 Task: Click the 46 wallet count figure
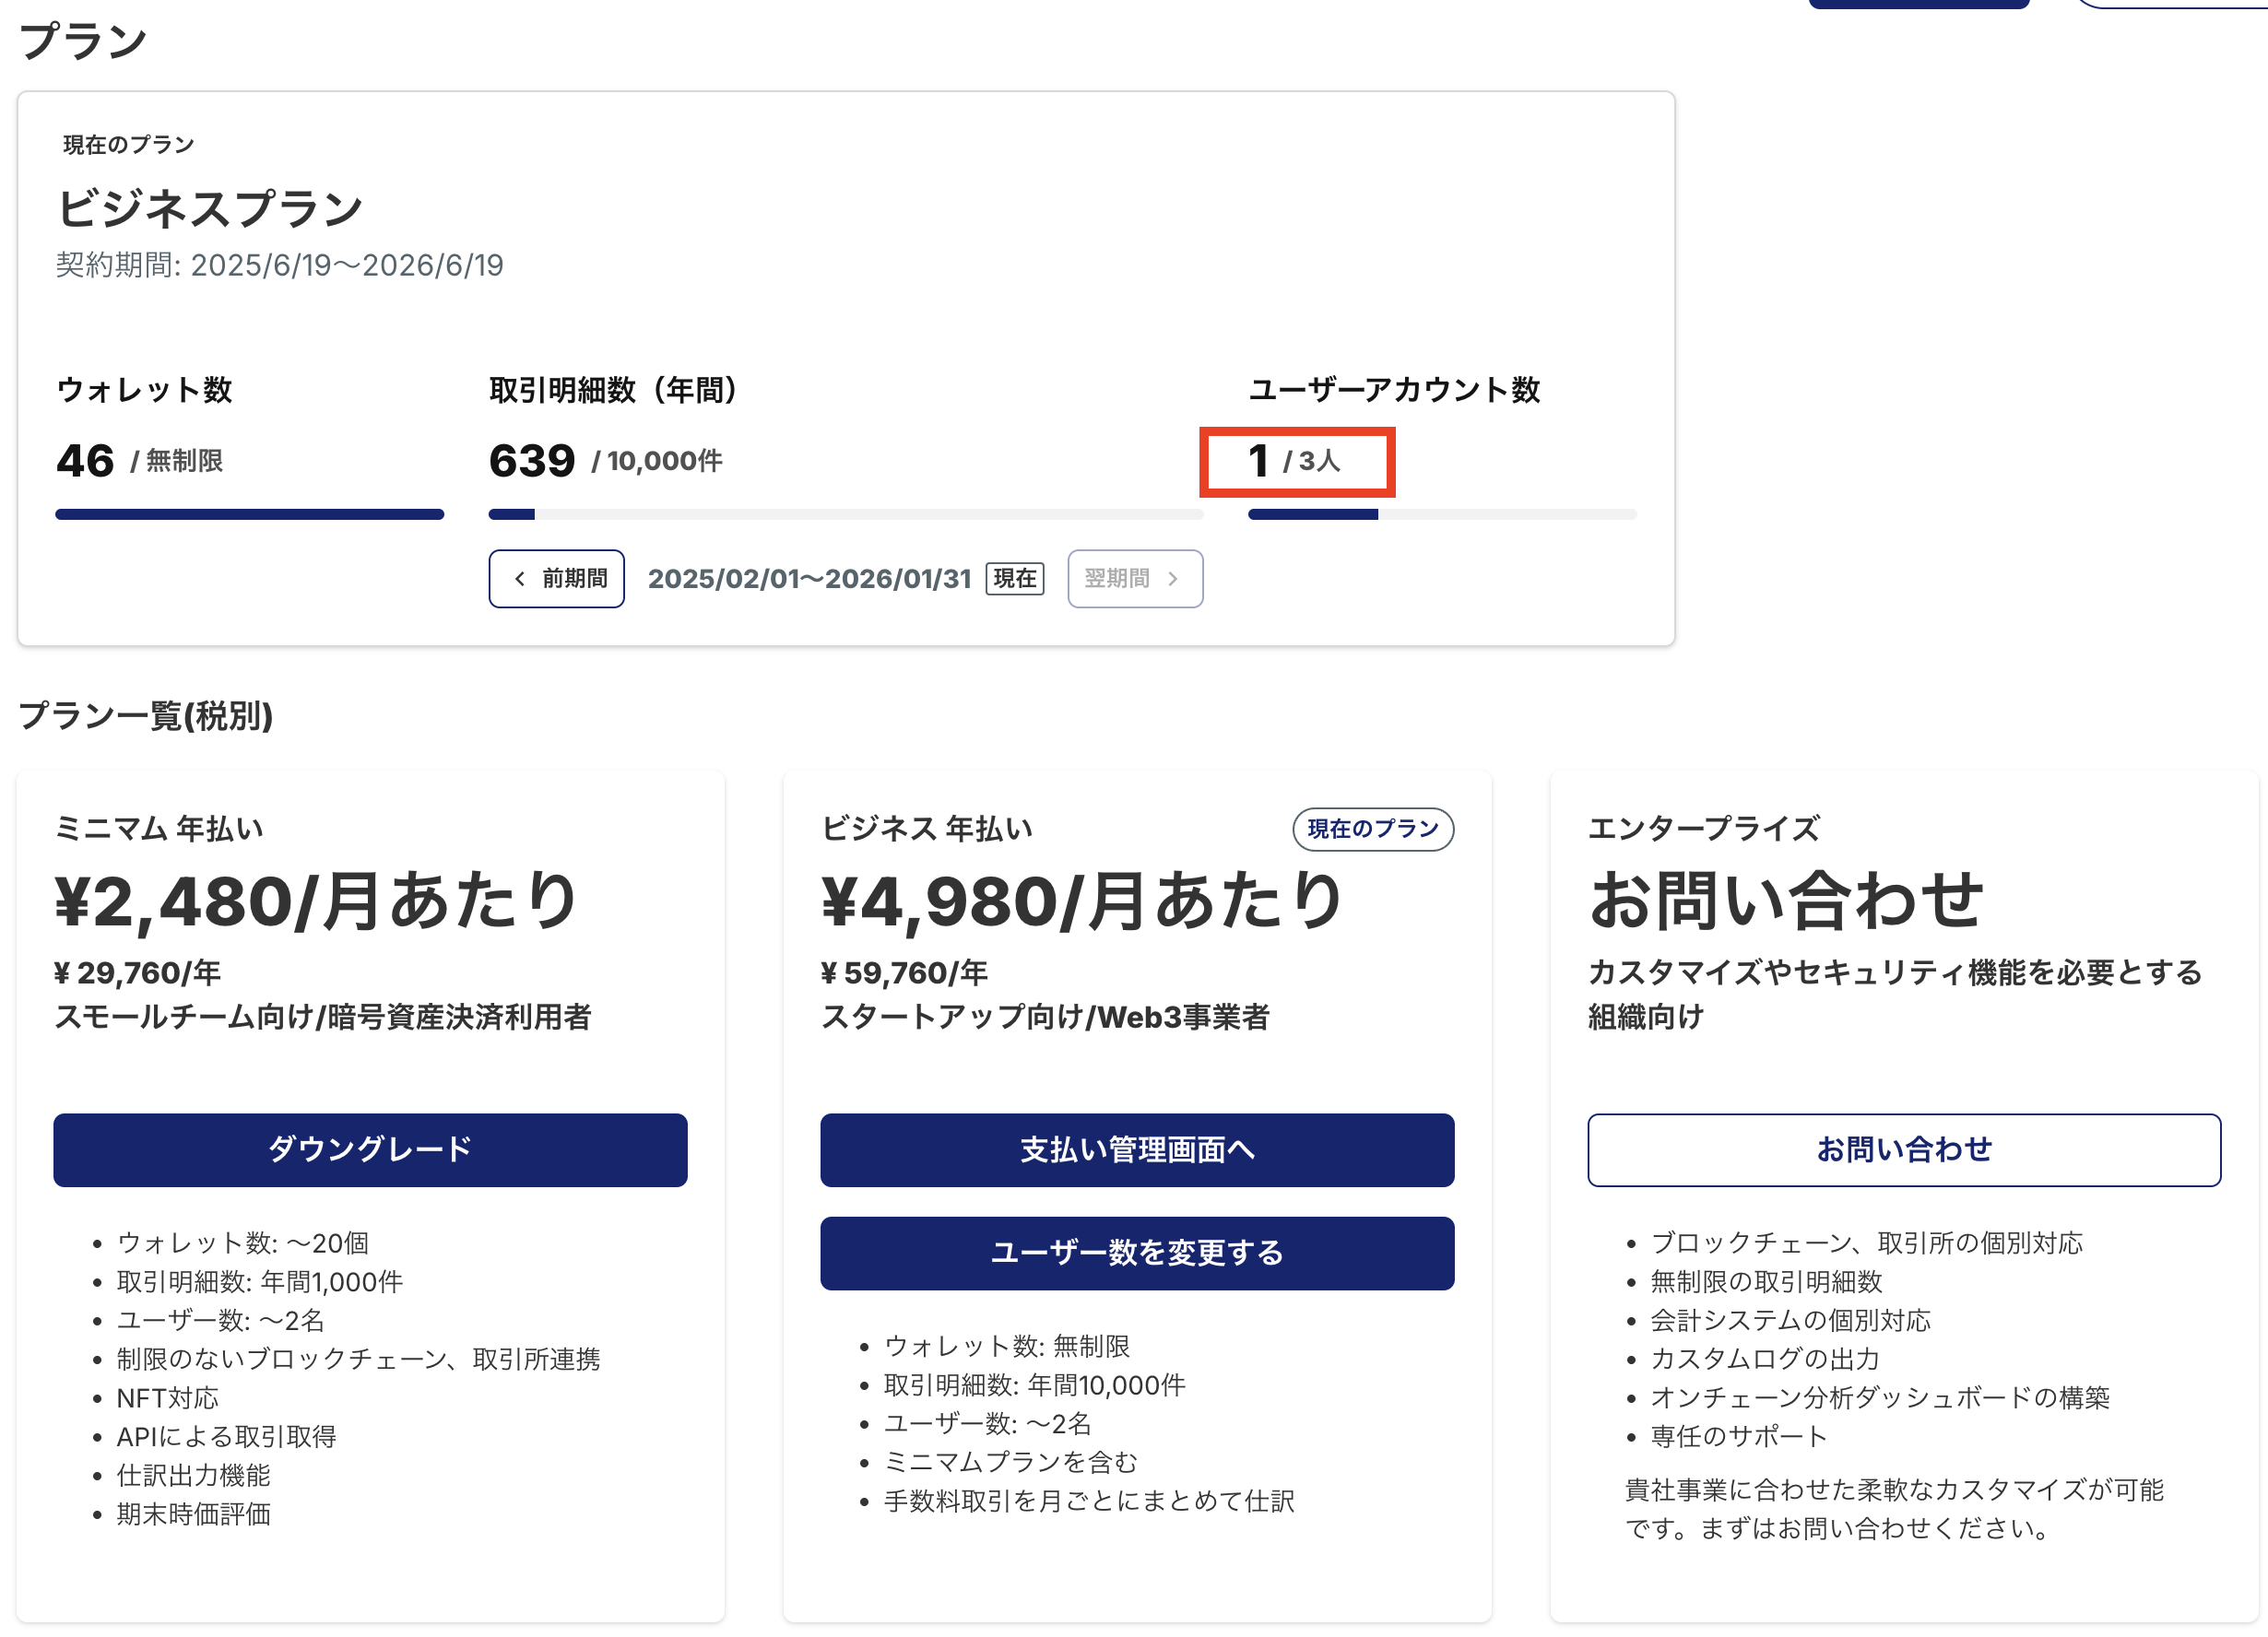click(x=85, y=462)
